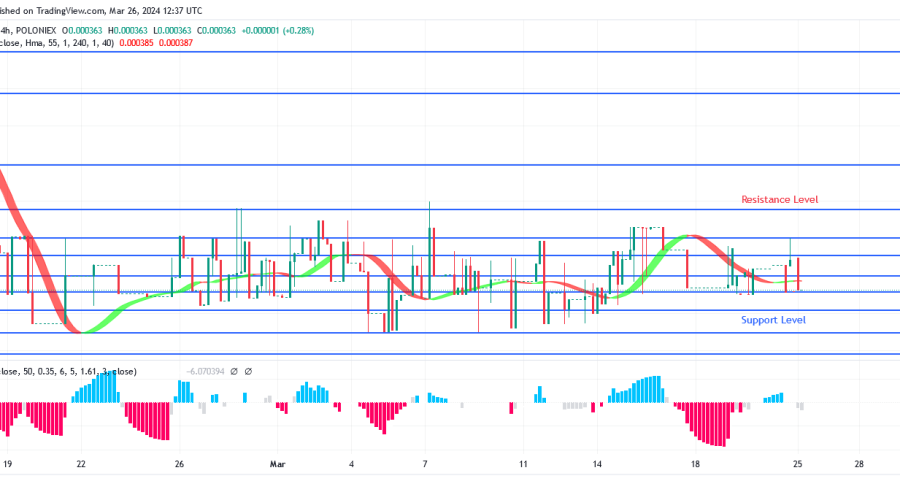The image size is (900, 500).
Task: Click the oscillator value -6.070394
Action: point(206,372)
